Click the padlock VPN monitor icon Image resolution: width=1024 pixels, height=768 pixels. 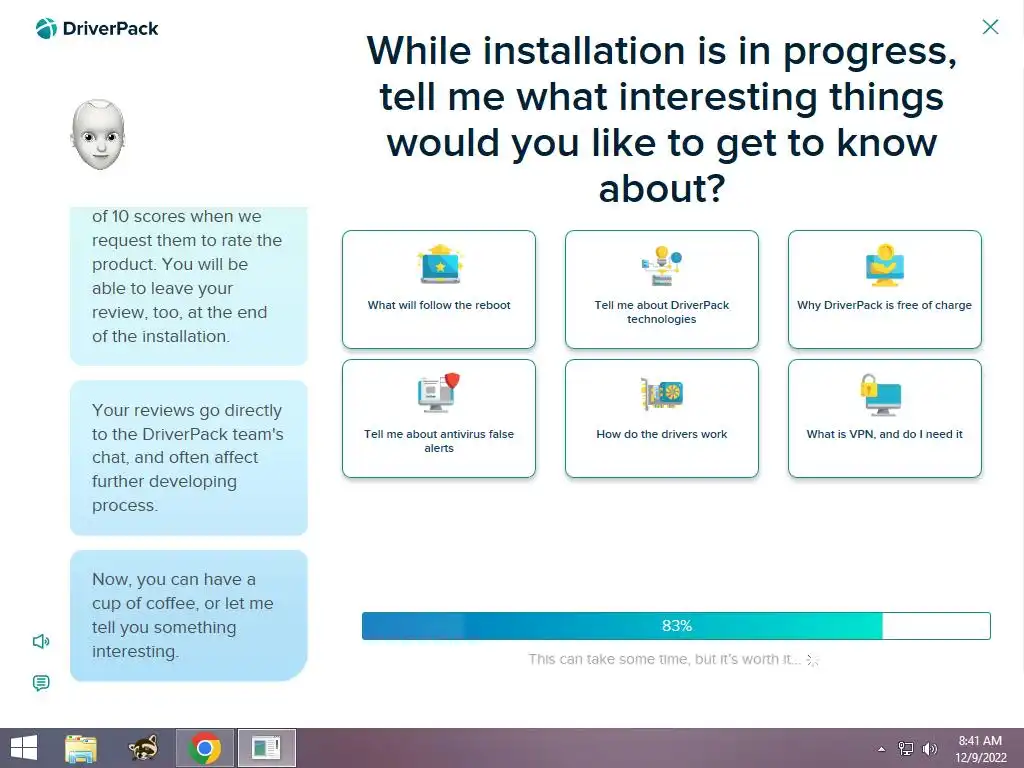pyautogui.click(x=880, y=394)
